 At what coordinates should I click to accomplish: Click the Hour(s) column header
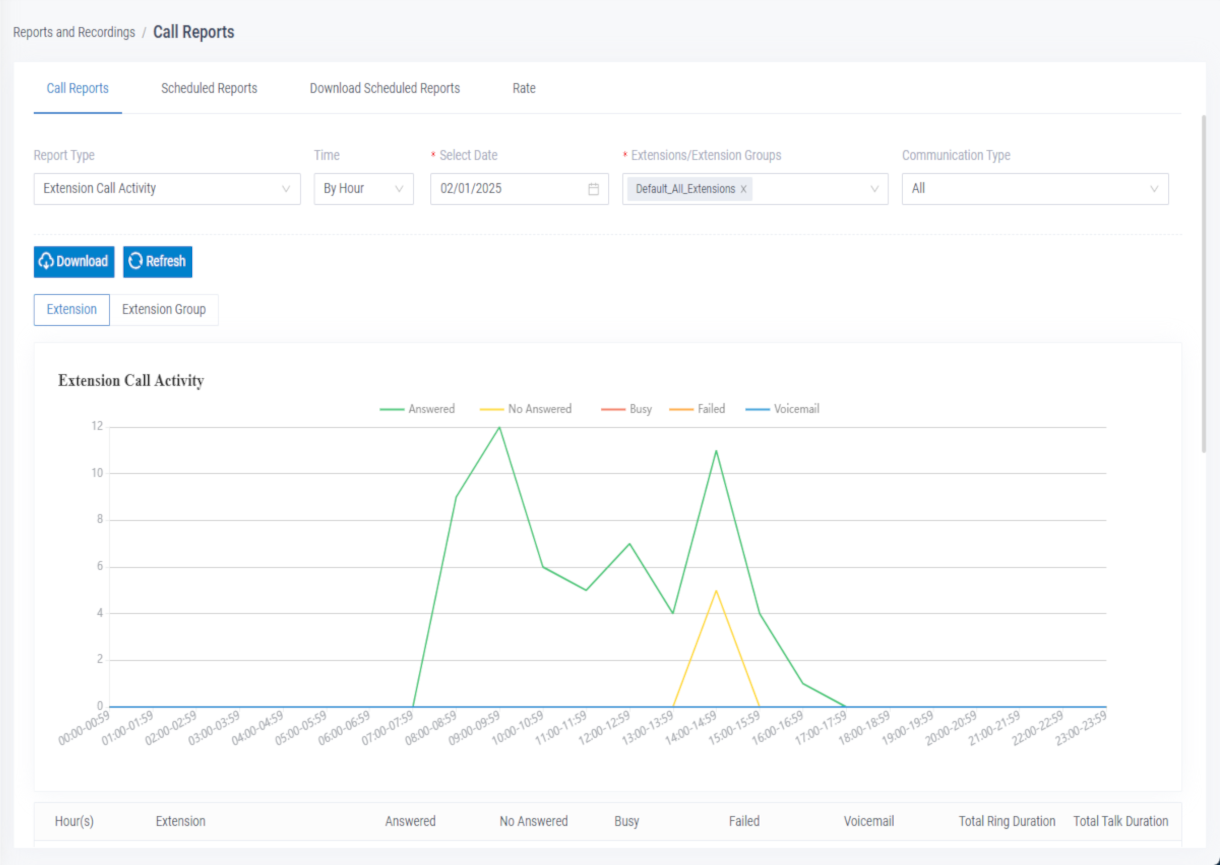(74, 821)
